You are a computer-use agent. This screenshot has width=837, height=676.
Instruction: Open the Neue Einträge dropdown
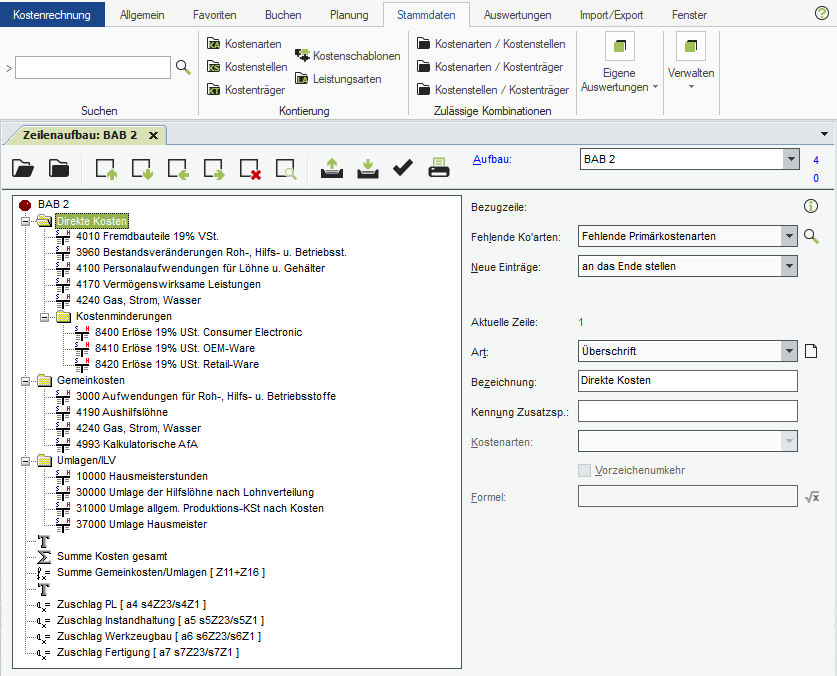pyautogui.click(x=789, y=266)
